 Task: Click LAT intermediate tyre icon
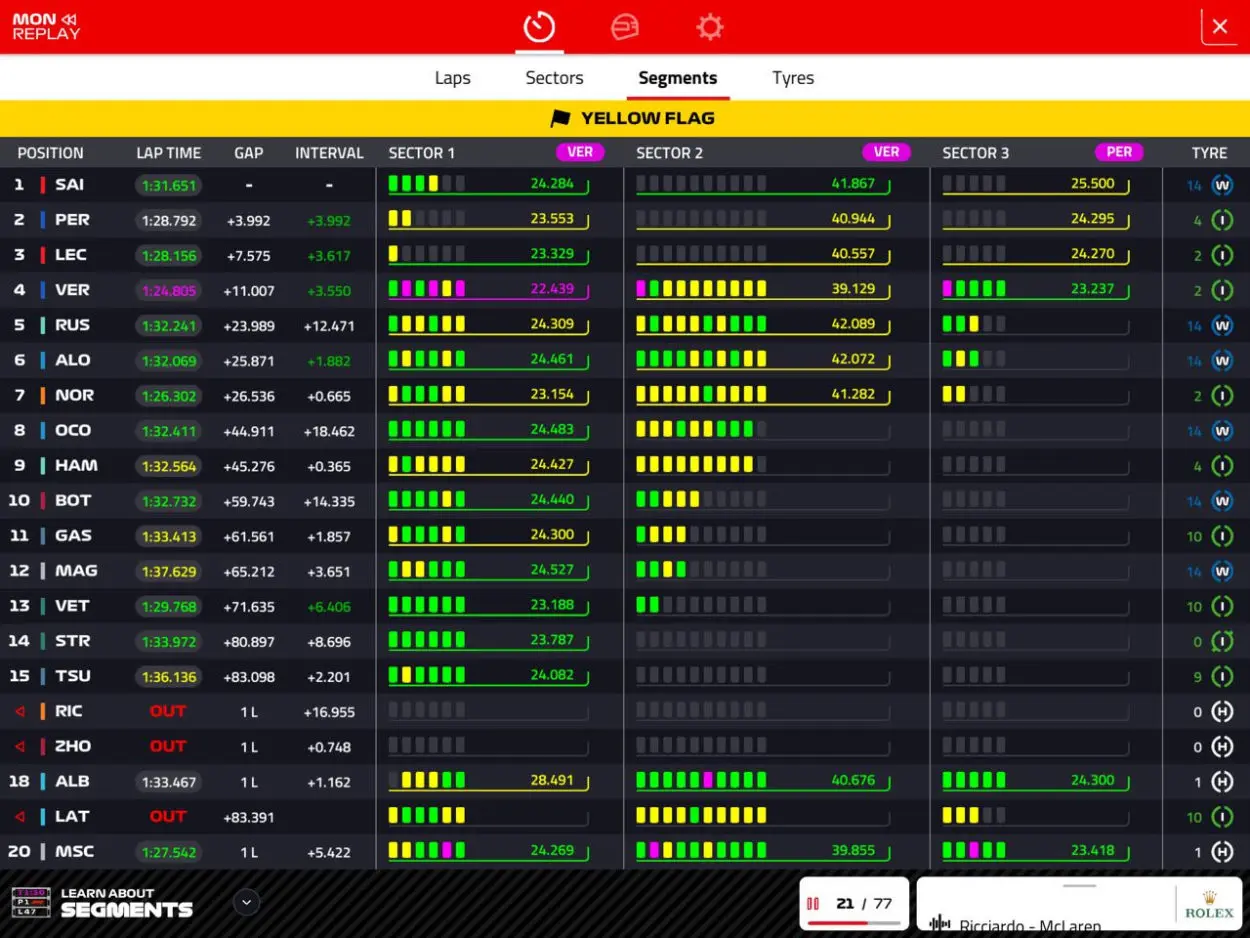1222,817
